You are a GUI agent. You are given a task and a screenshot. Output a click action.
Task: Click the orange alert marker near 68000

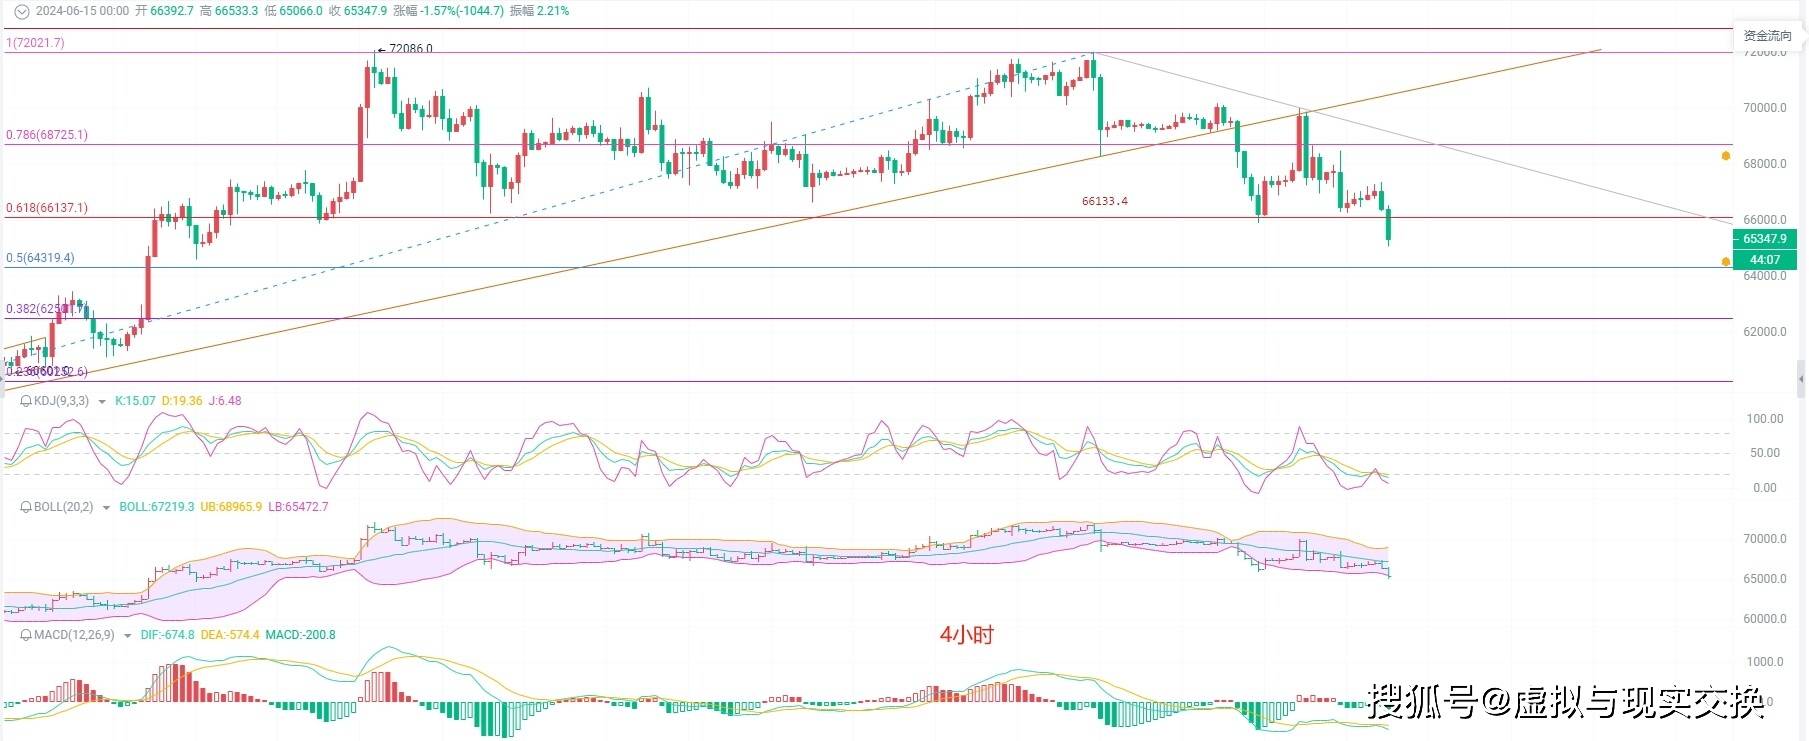coord(1725,156)
